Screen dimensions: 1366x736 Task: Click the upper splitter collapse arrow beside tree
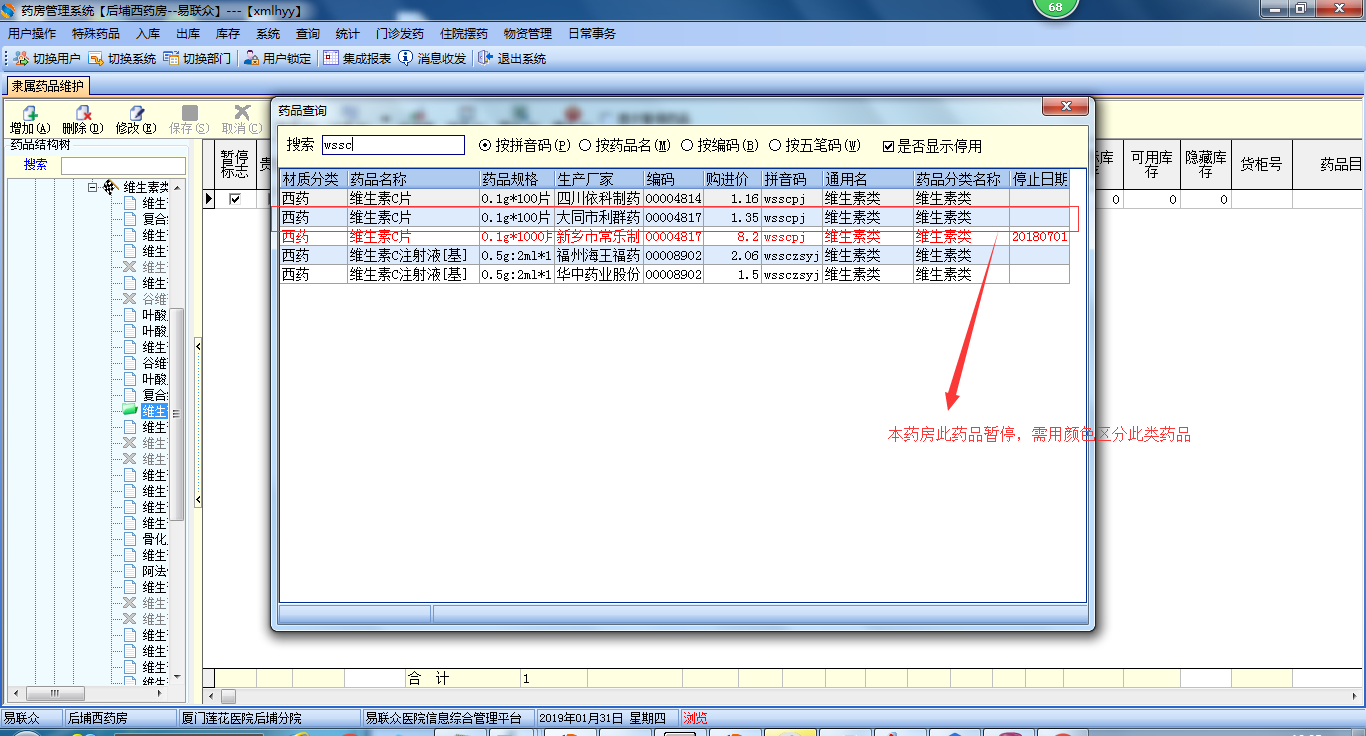click(197, 346)
